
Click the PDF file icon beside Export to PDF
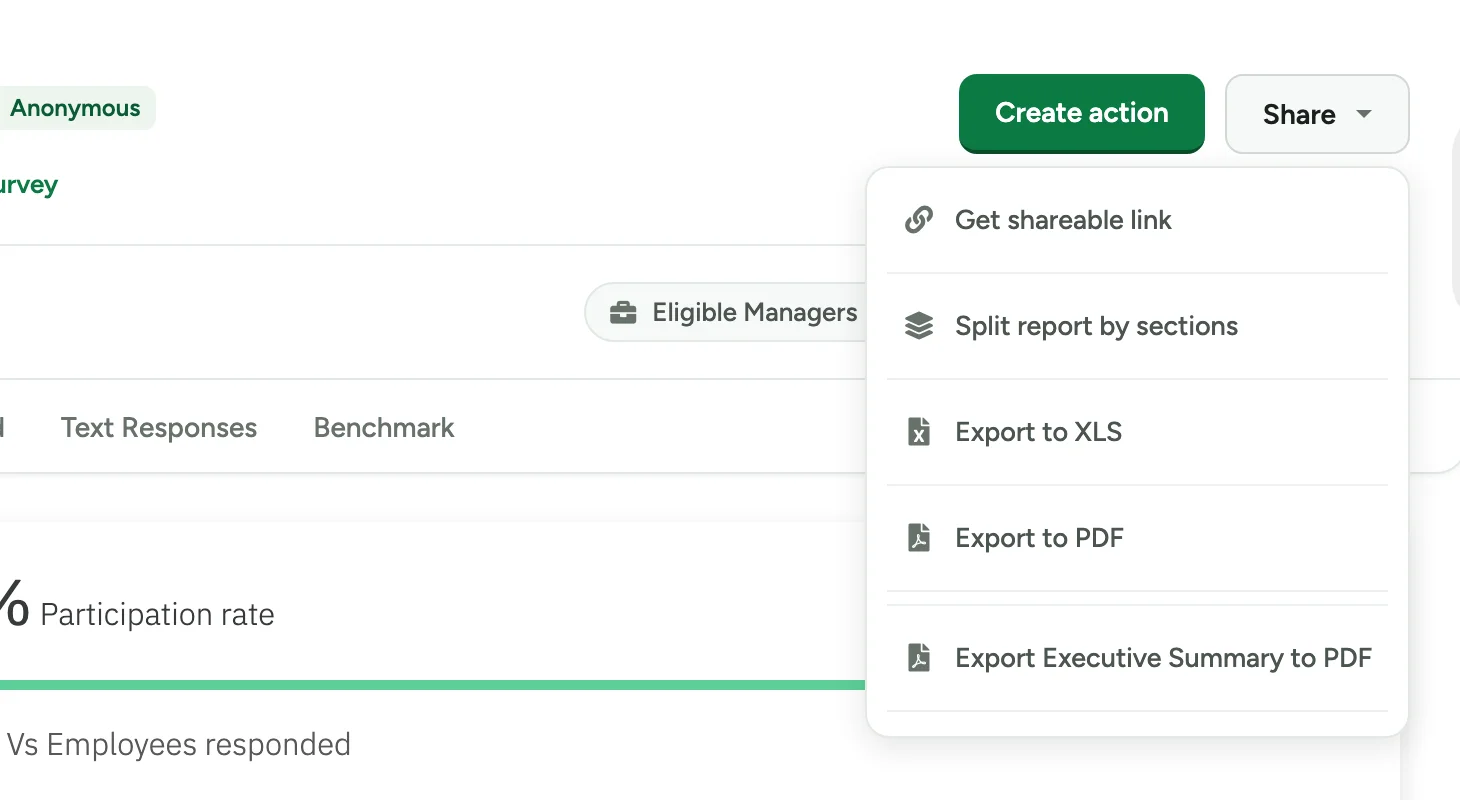pyautogui.click(x=919, y=538)
